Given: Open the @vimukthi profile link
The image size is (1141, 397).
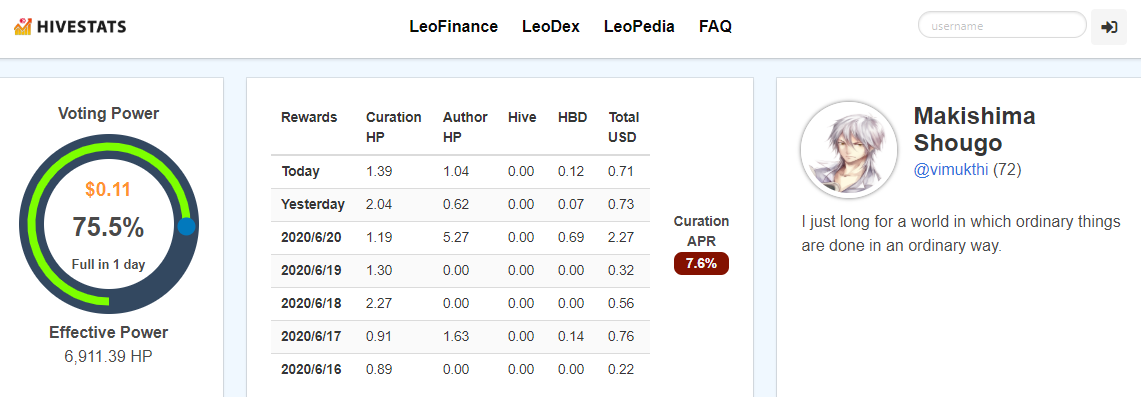Looking at the screenshot, I should 951,170.
